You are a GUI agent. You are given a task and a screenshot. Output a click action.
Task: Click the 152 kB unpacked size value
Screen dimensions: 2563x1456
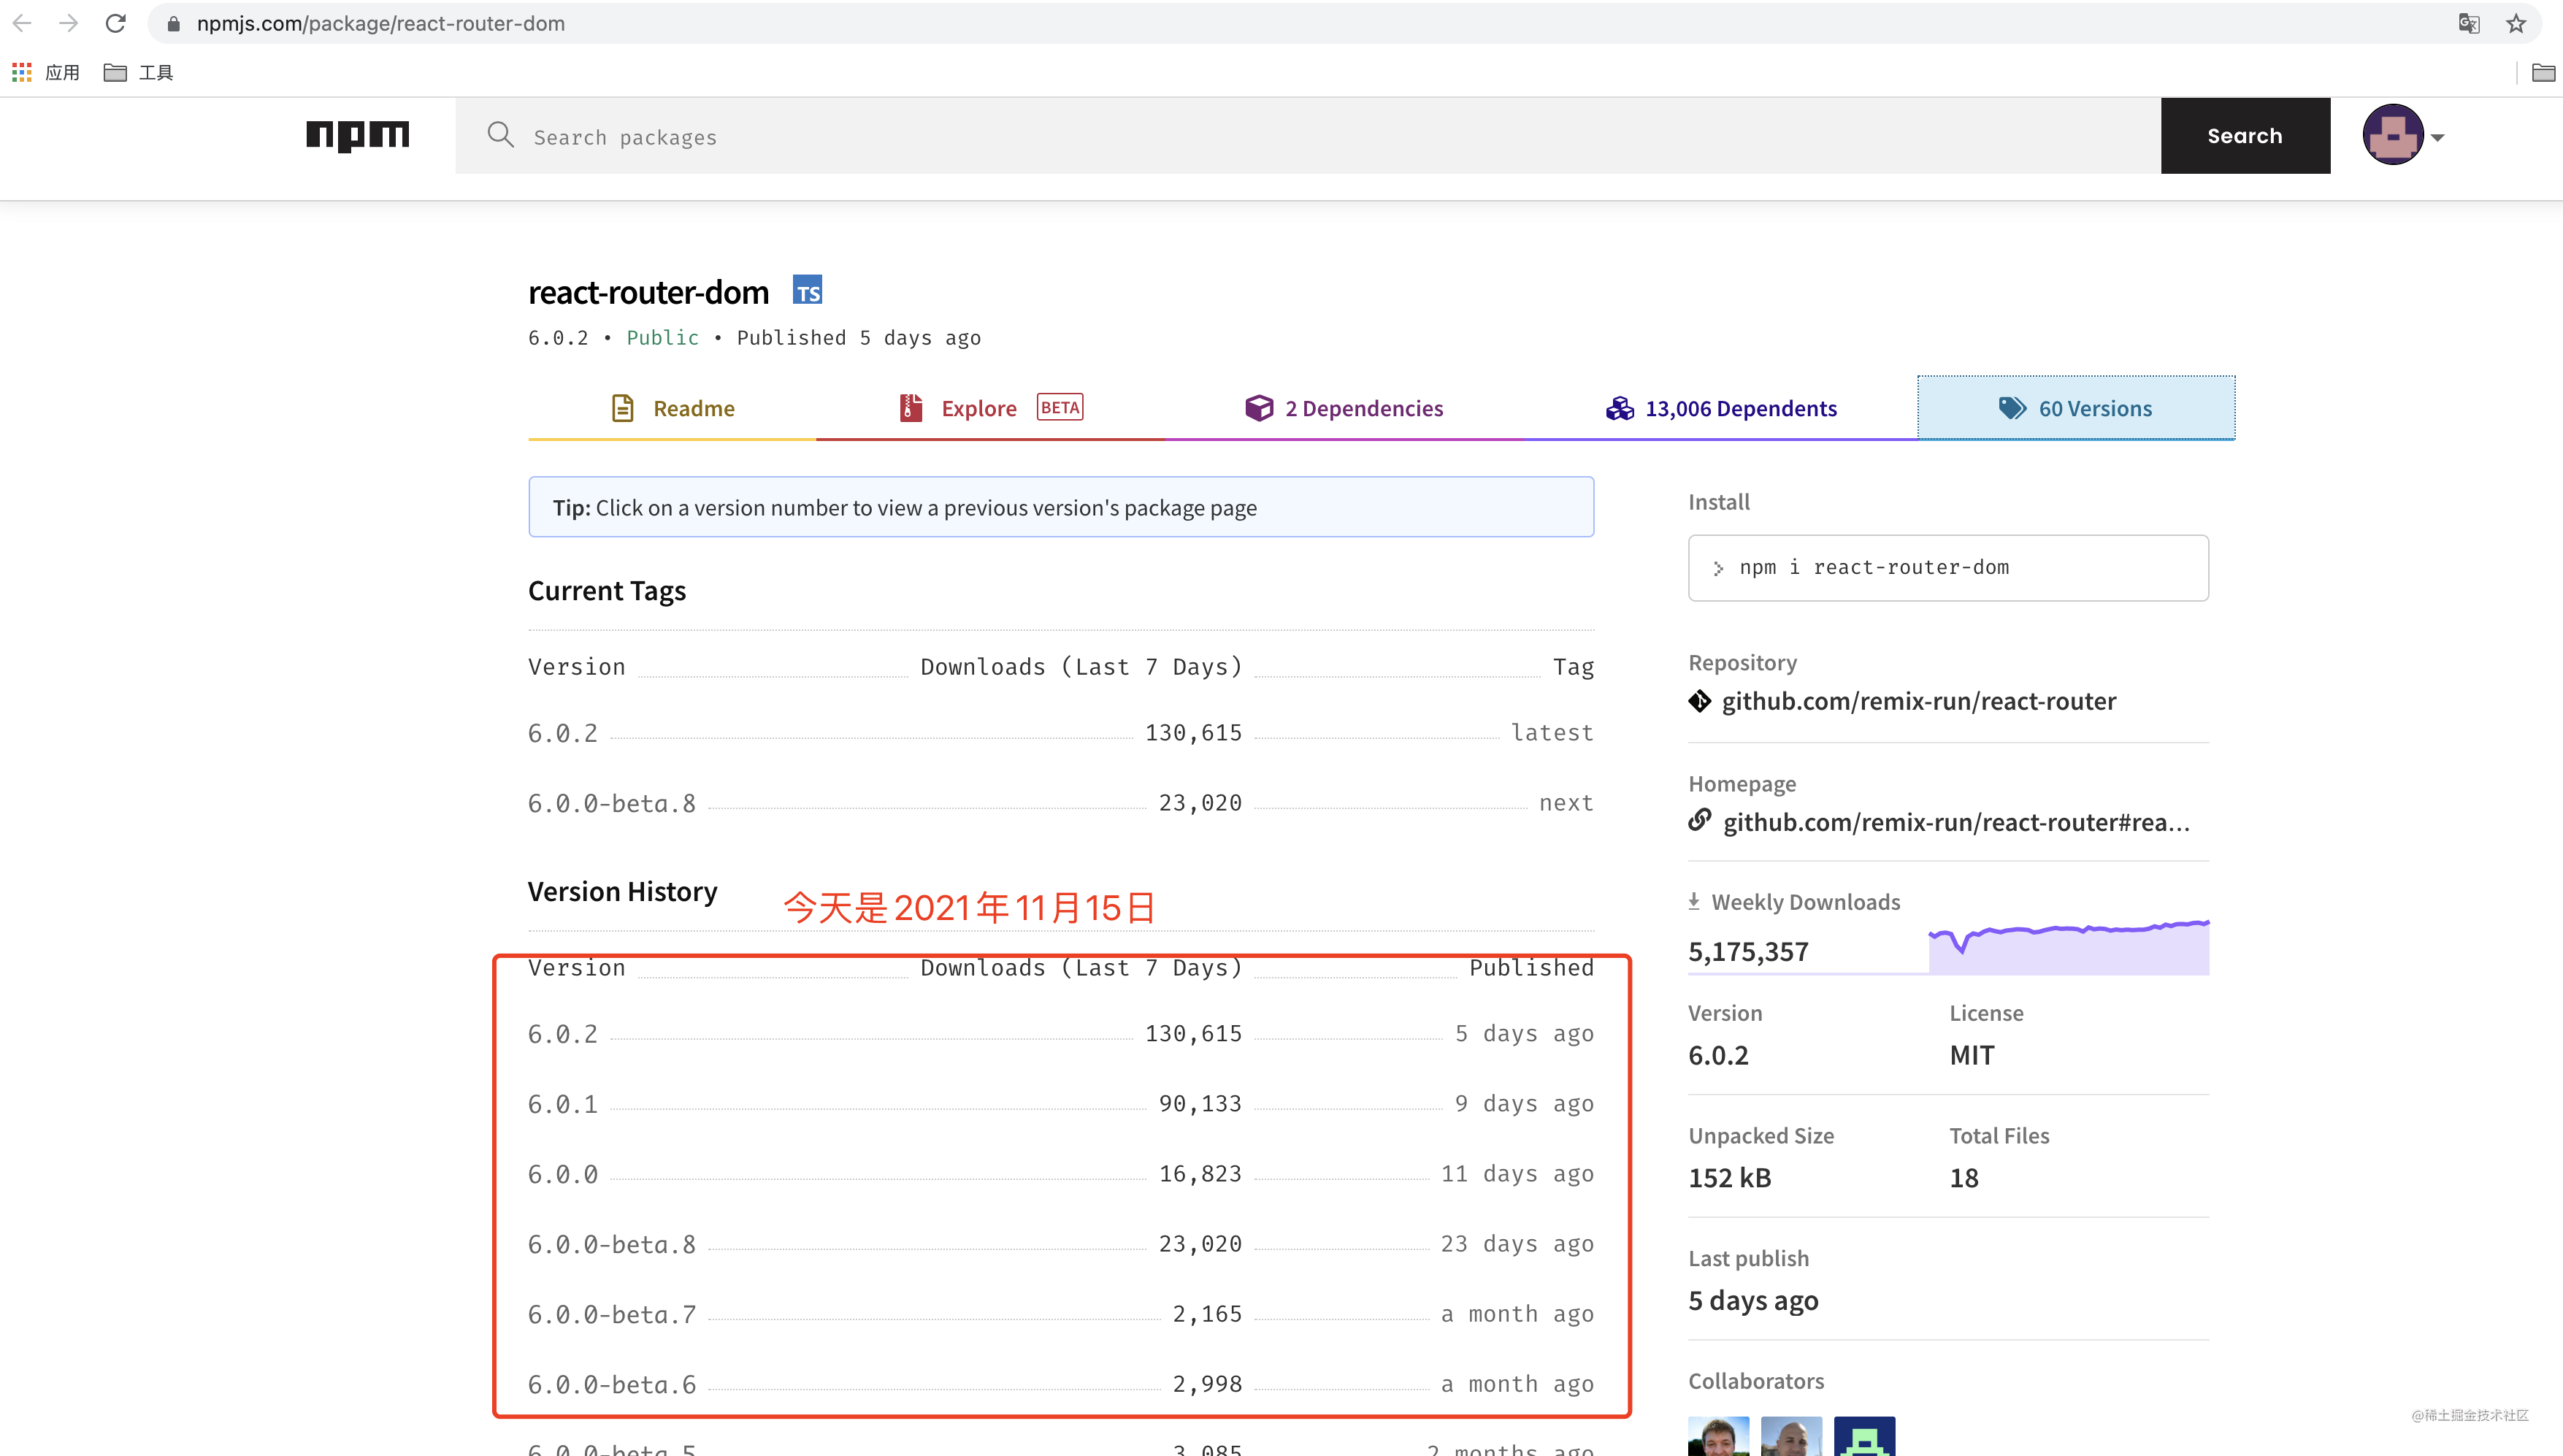click(1730, 1177)
